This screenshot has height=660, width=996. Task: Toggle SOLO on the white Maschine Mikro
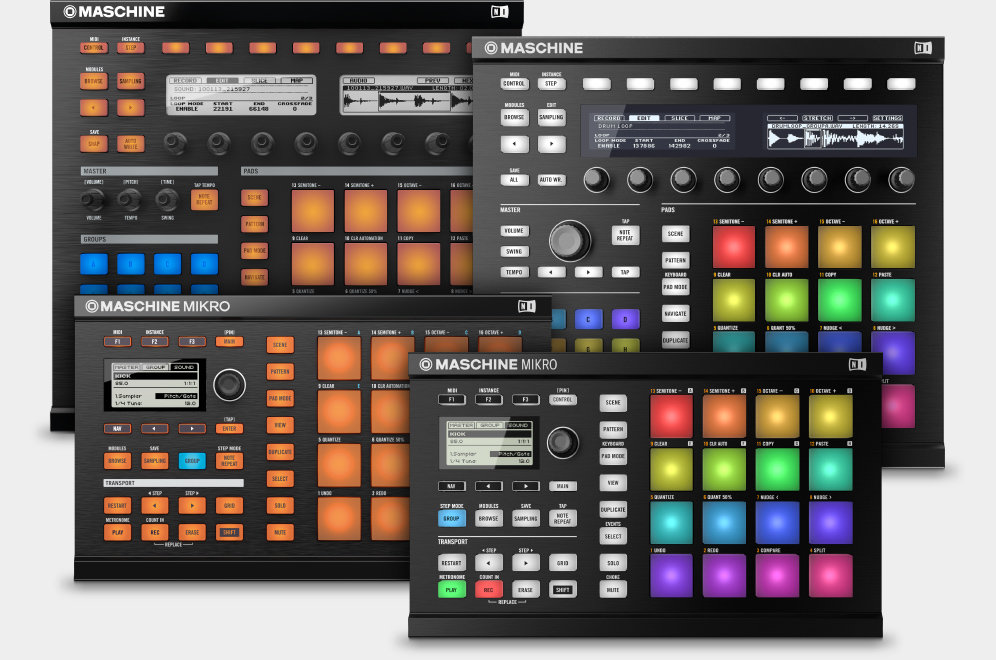tap(613, 563)
